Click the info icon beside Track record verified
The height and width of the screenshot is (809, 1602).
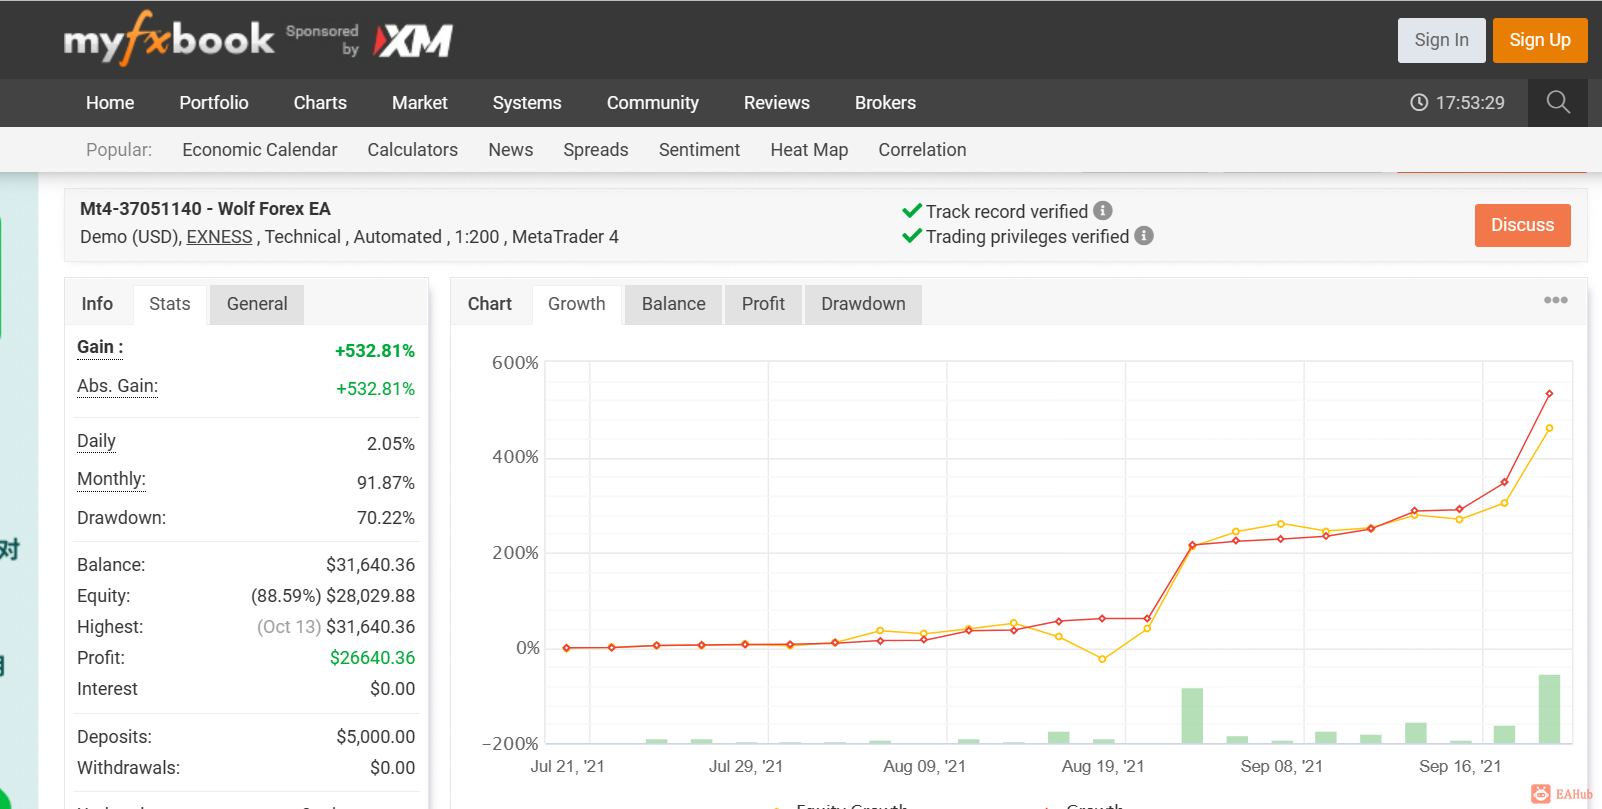point(1103,211)
